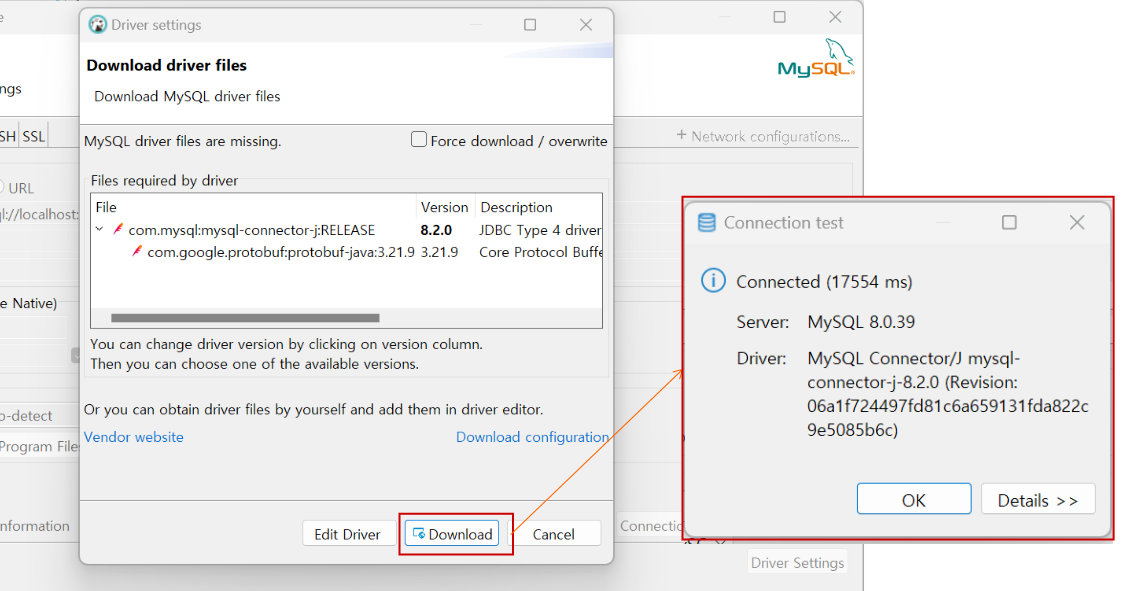Viewport: 1129px width, 591px height.
Task: Select com.google.protobuf:protobuf-java:3.21.9 file entry
Action: tap(281, 252)
